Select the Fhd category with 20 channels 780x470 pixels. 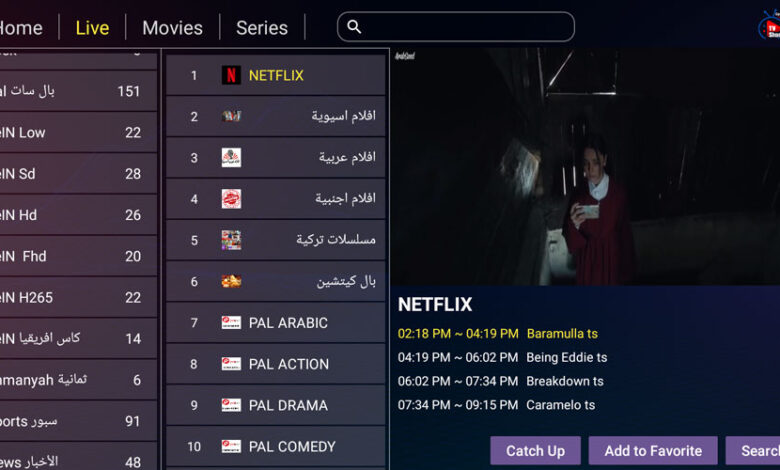pyautogui.click(x=78, y=256)
